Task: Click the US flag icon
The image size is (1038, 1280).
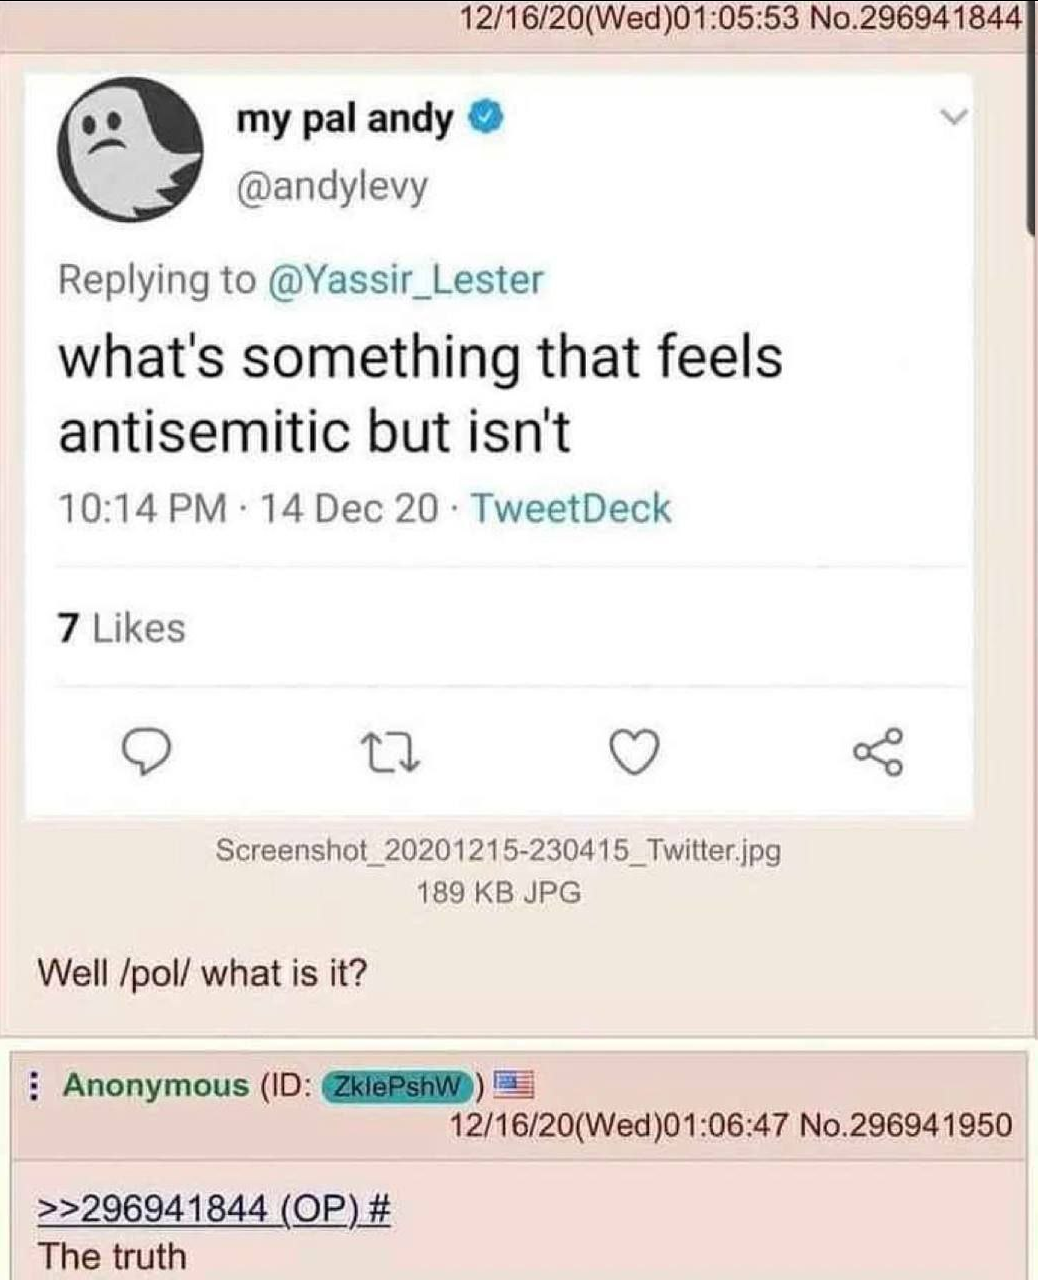Action: click(515, 1083)
